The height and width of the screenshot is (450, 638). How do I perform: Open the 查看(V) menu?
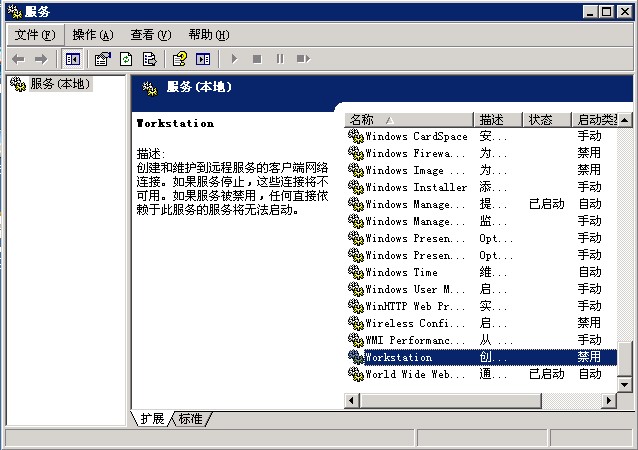coord(150,35)
